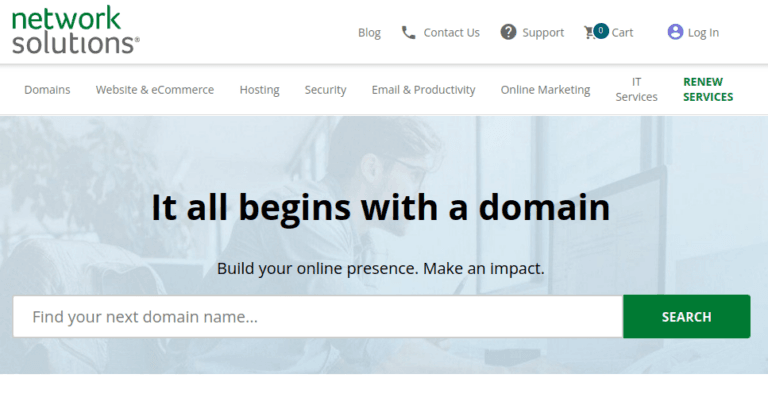Open Website & eCommerce menu
768x409 pixels.
point(155,89)
